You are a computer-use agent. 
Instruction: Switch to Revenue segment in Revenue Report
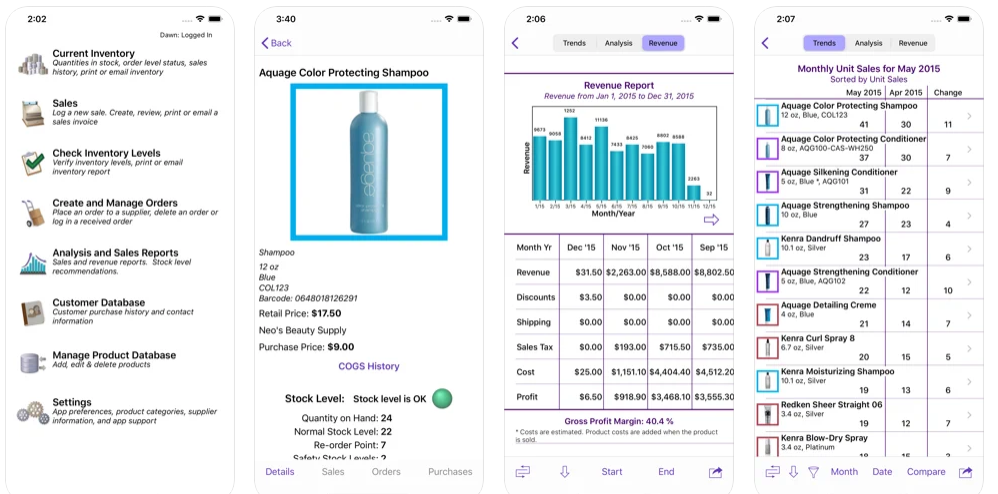(x=662, y=43)
